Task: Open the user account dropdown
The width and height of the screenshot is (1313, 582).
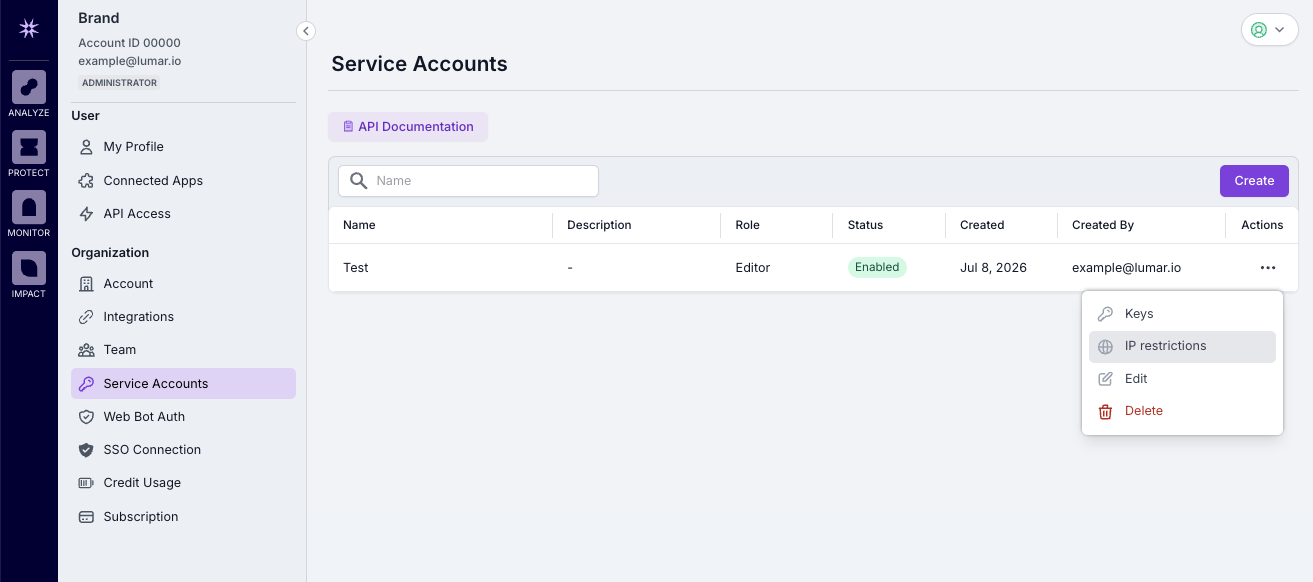Action: click(x=1269, y=30)
